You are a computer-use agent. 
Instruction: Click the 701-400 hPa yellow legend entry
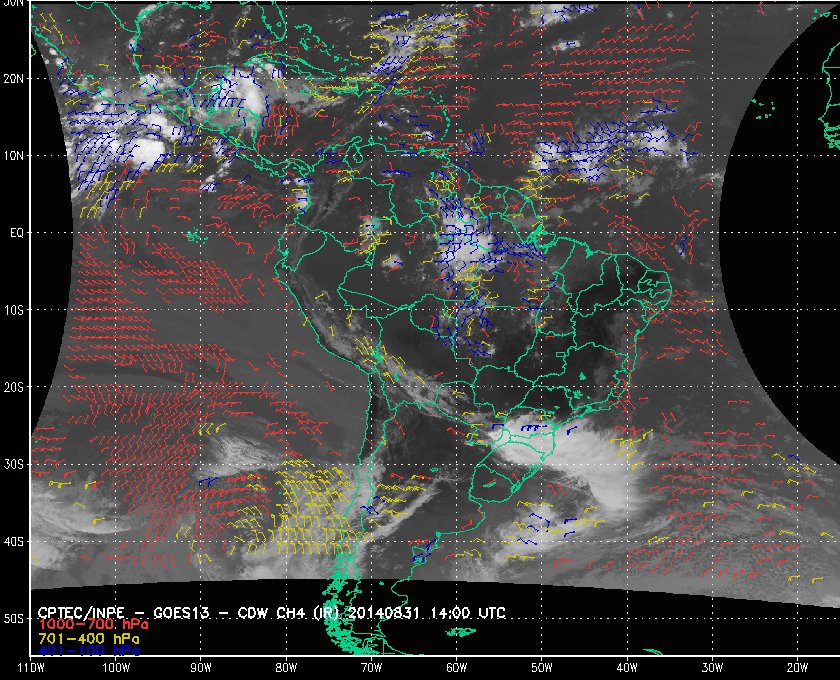pyautogui.click(x=89, y=639)
